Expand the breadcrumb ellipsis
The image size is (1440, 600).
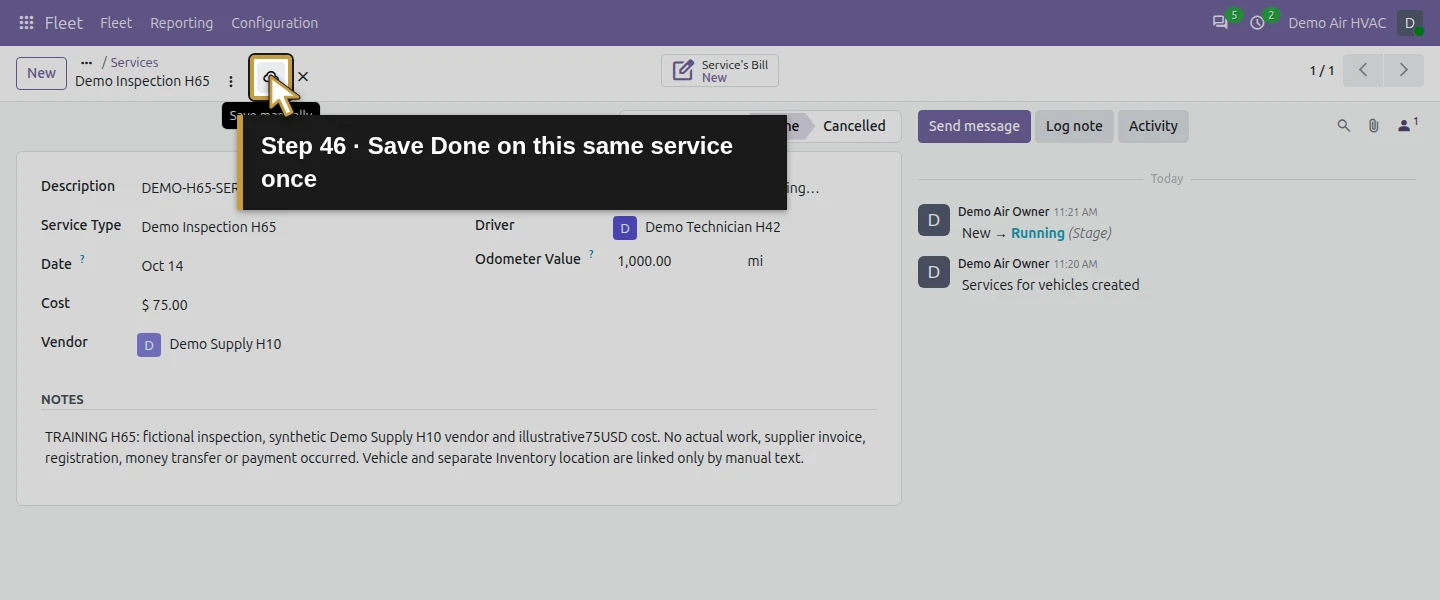tap(87, 62)
